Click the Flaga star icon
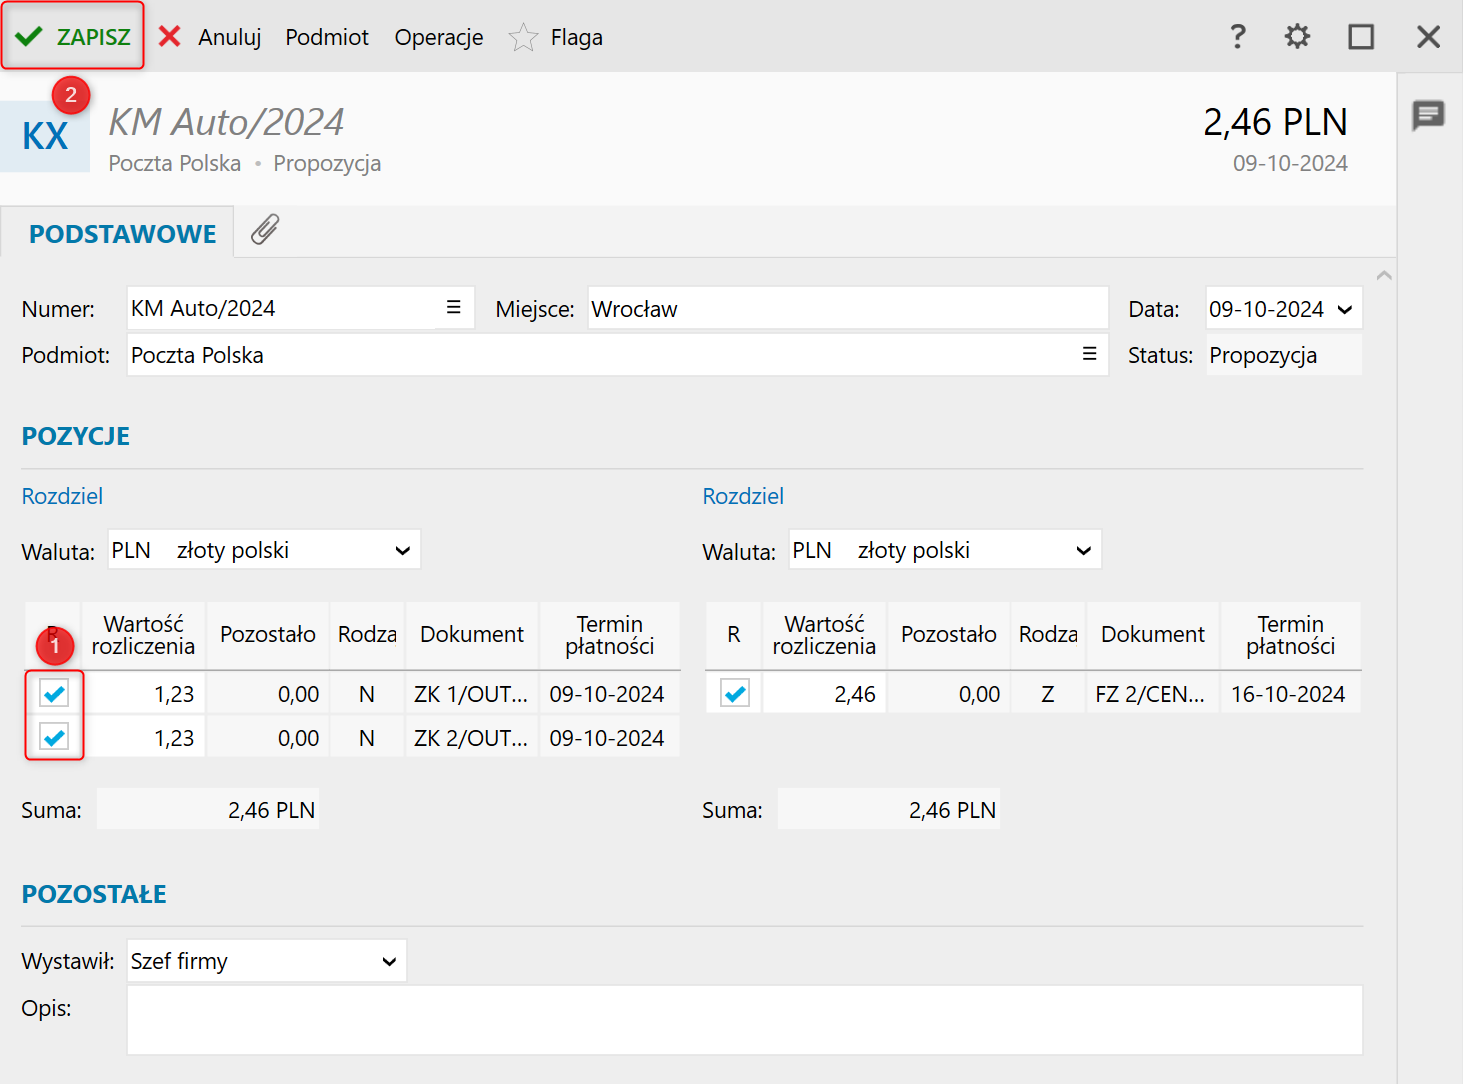 pyautogui.click(x=523, y=38)
